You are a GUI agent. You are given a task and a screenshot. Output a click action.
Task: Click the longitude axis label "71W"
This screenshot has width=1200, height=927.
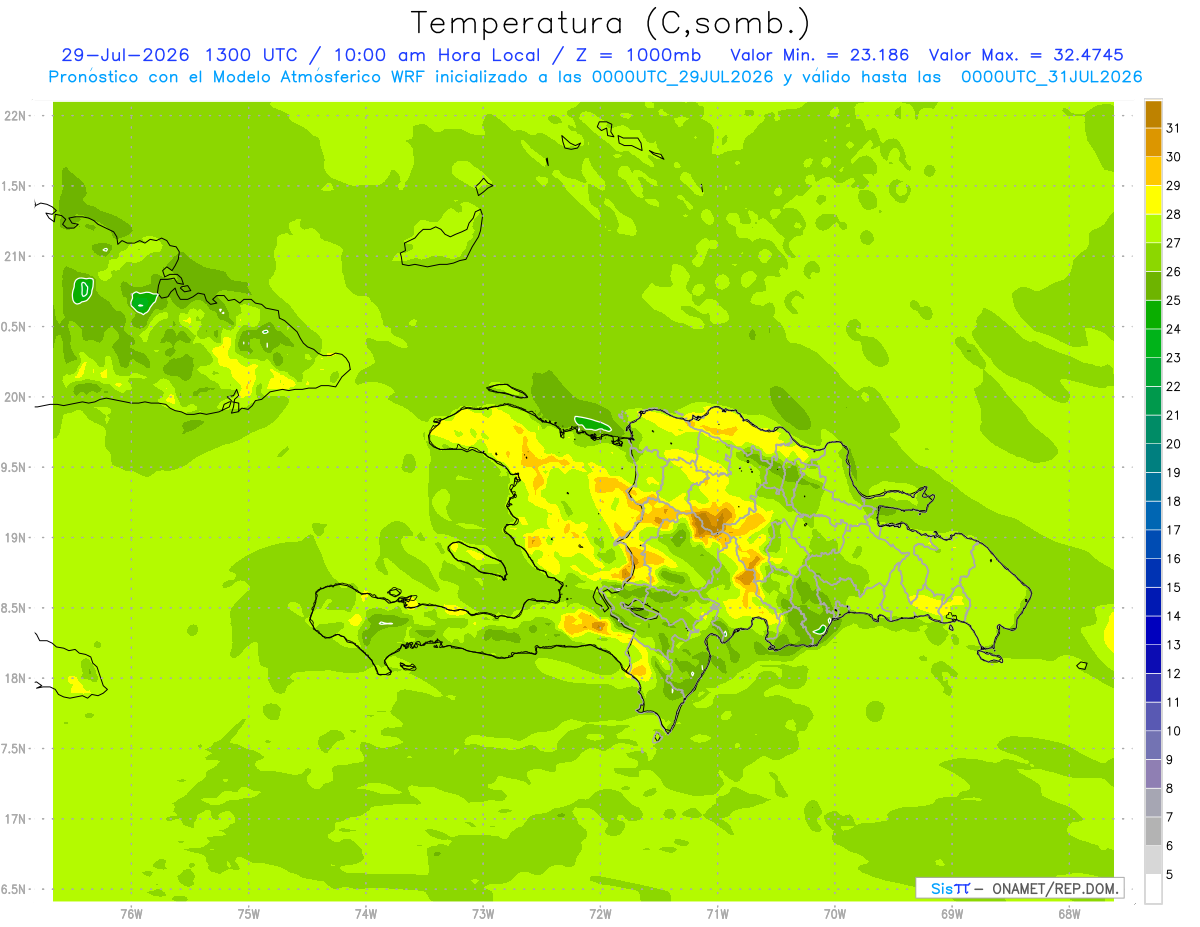click(717, 913)
